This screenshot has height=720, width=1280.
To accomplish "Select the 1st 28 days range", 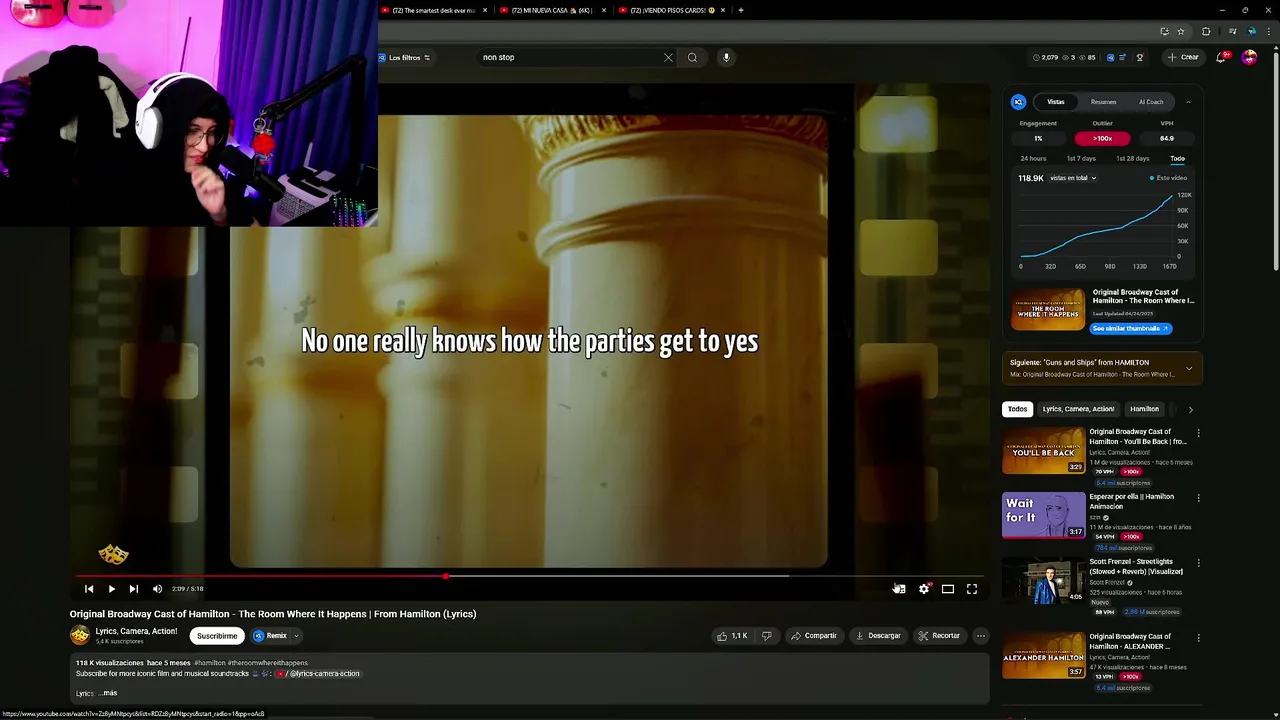I will (1132, 159).
